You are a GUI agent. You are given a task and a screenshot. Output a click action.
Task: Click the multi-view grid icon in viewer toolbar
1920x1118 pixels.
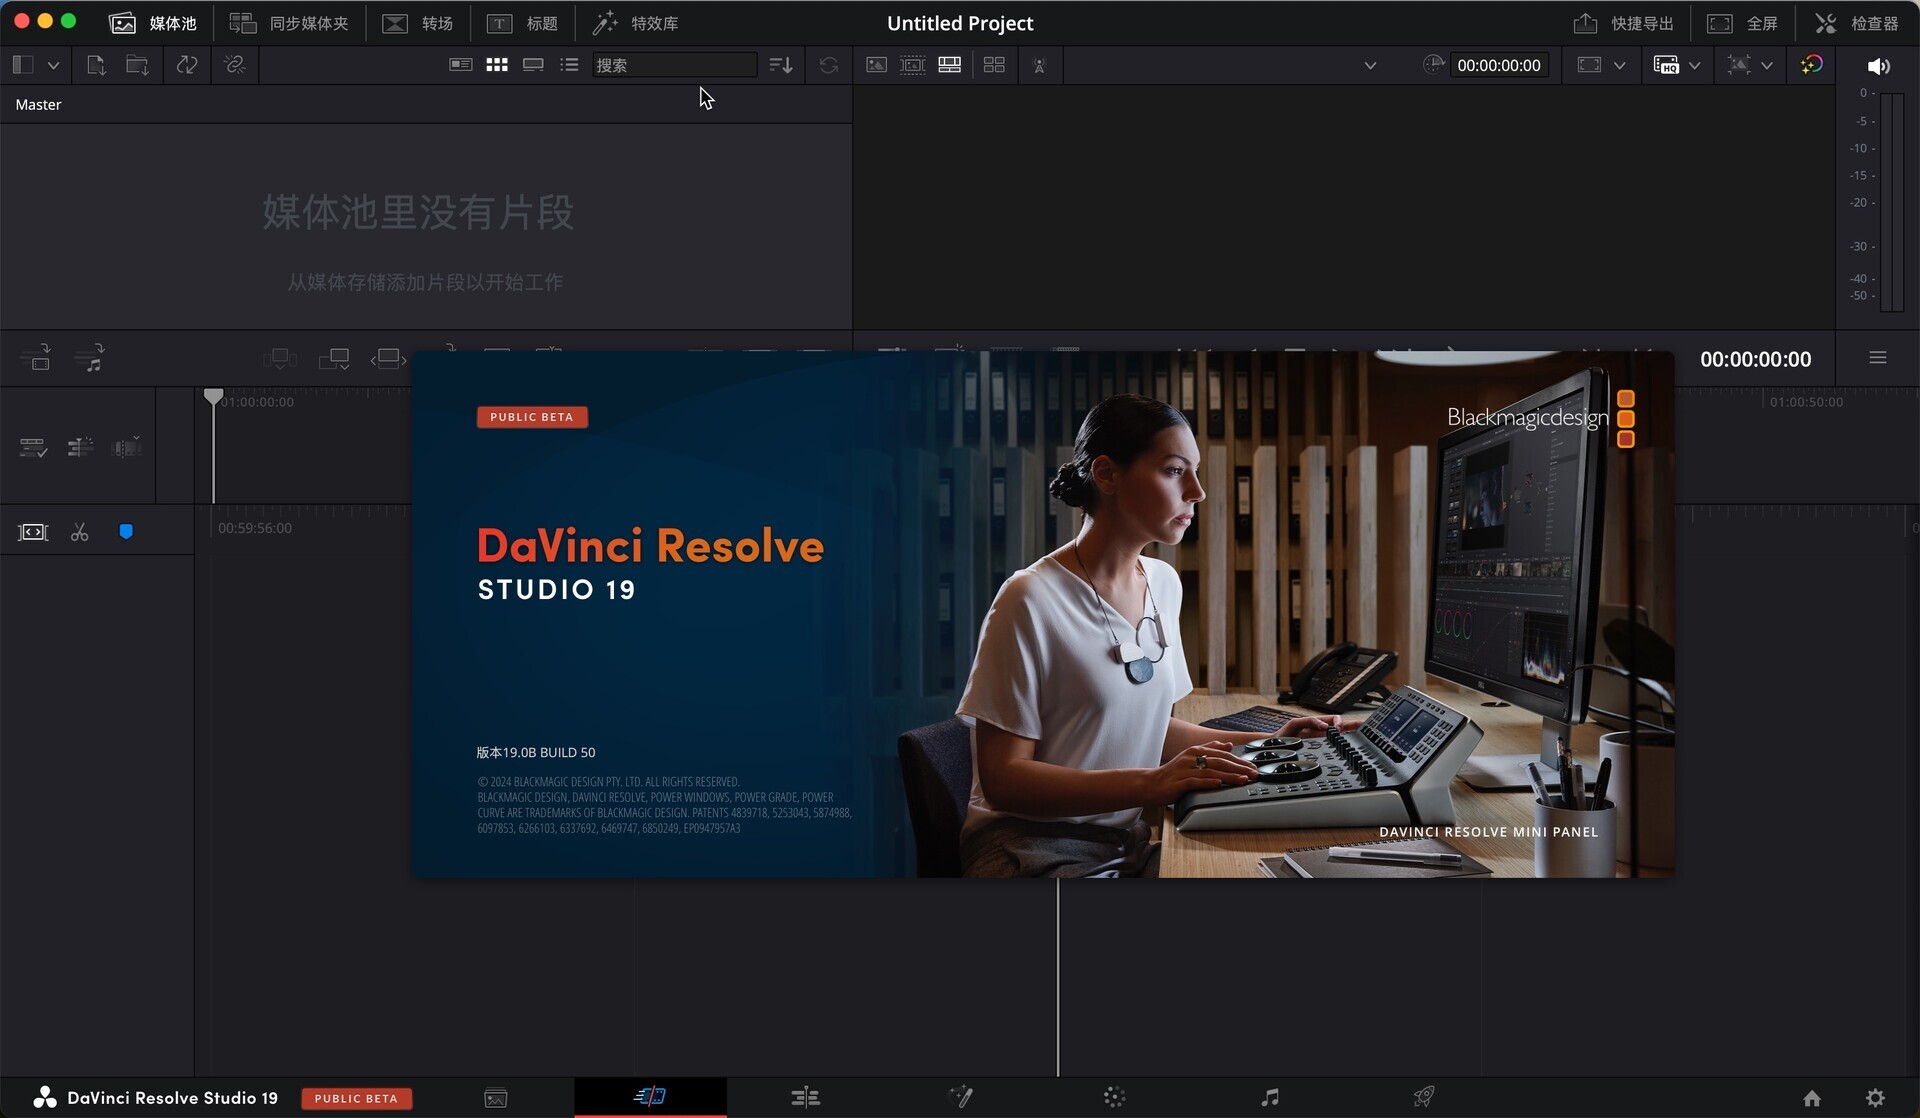coord(994,65)
